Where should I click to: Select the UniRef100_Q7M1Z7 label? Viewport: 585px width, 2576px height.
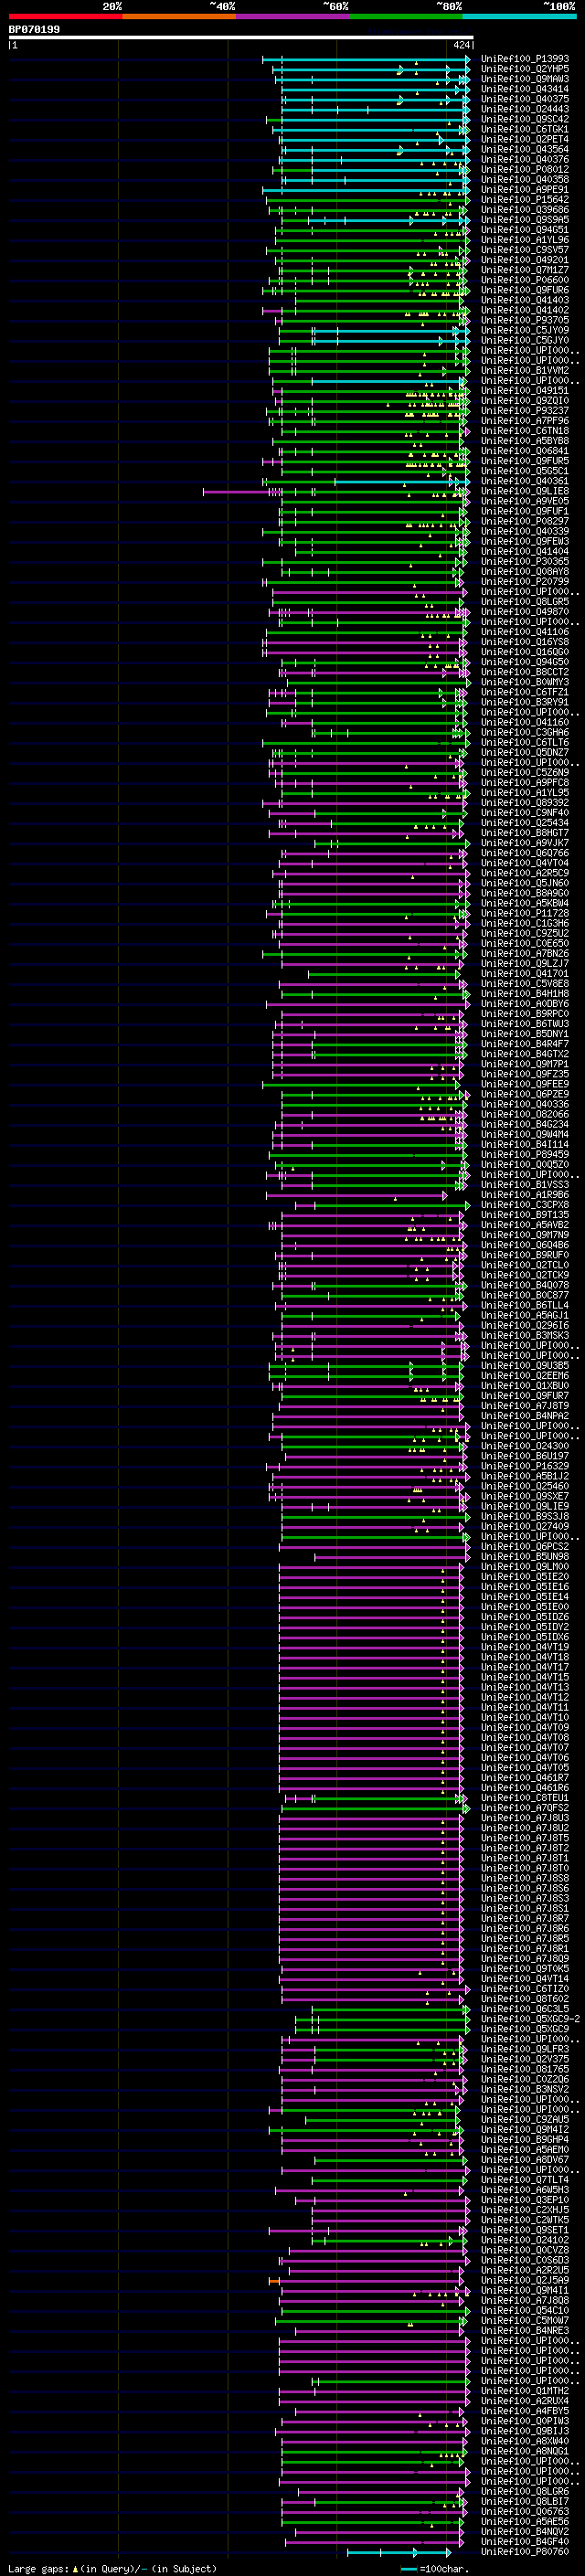[524, 270]
